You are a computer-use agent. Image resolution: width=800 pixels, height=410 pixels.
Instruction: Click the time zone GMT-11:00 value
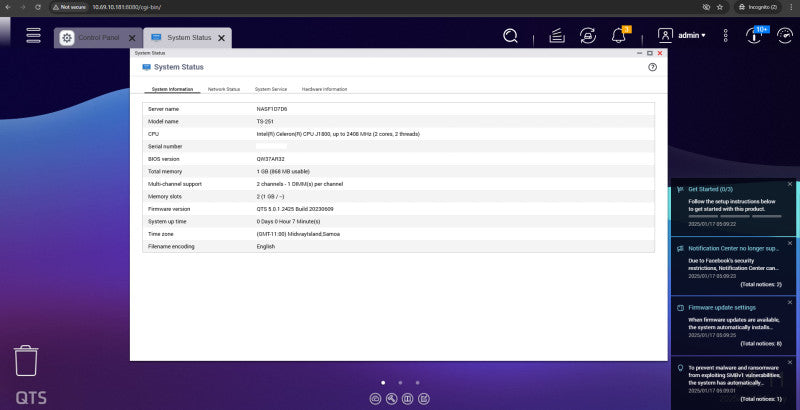tap(298, 234)
